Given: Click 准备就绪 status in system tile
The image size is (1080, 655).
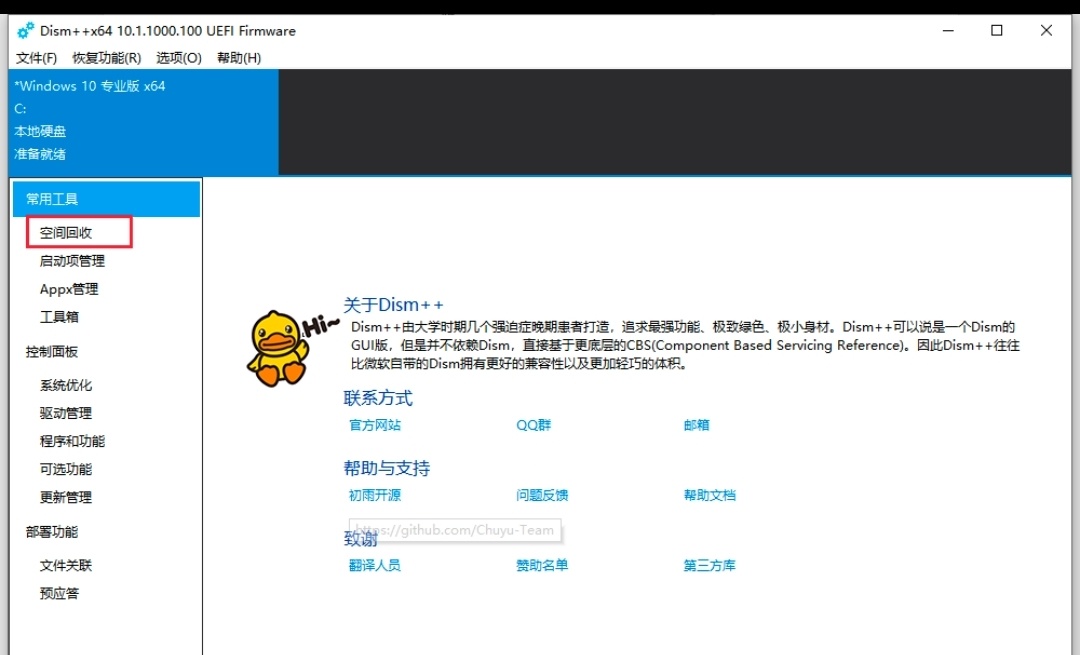Looking at the screenshot, I should point(40,154).
